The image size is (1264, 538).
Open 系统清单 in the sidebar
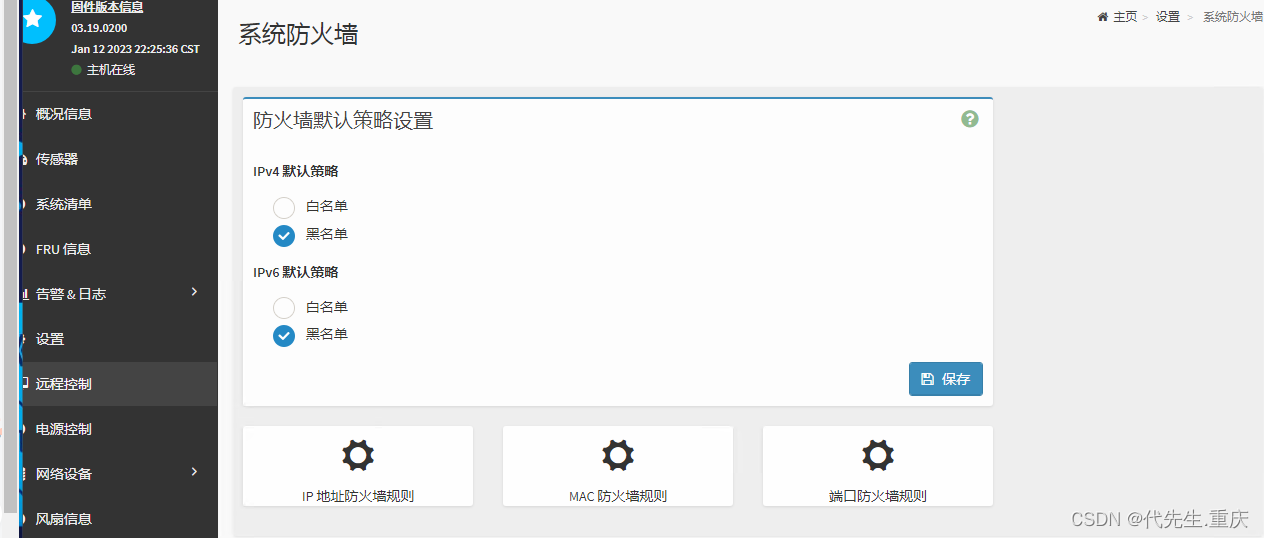click(118, 204)
